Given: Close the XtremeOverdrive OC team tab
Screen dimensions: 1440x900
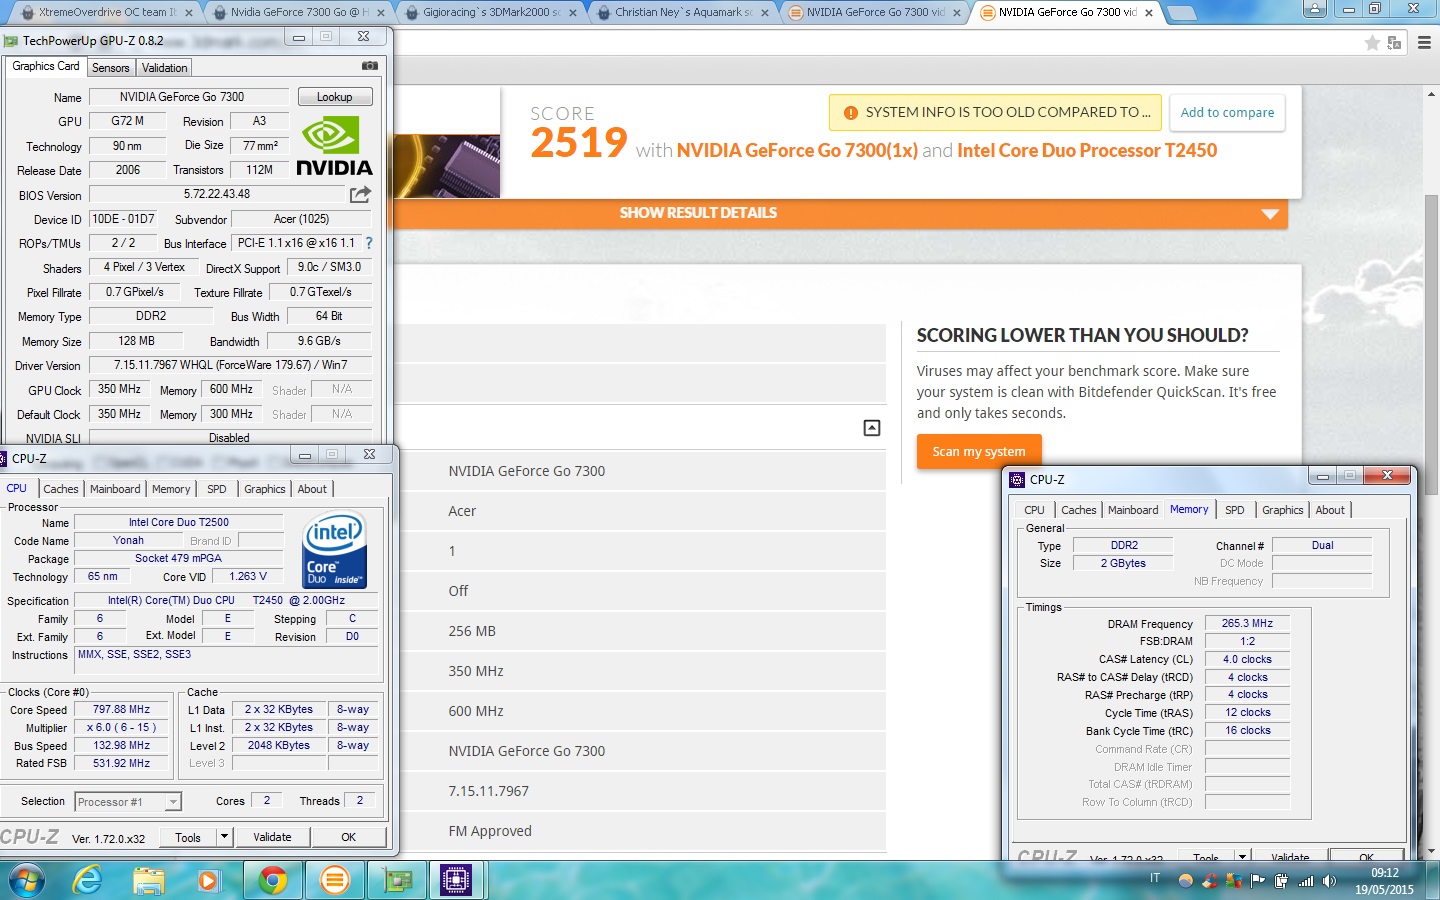Looking at the screenshot, I should 189,13.
